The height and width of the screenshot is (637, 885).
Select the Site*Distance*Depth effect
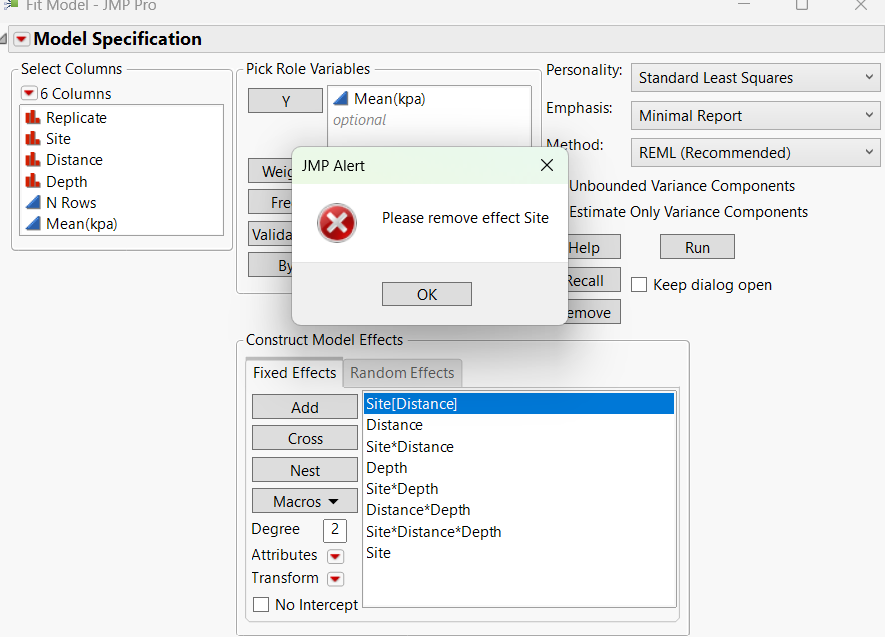coord(433,531)
